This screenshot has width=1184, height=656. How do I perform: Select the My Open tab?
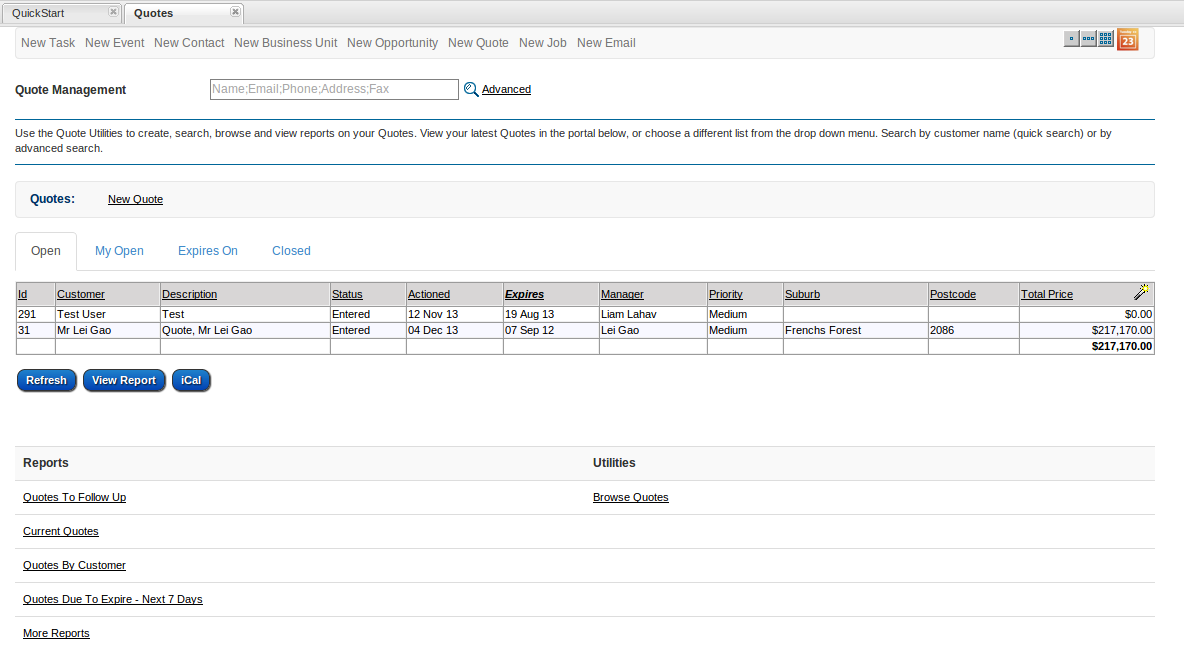coord(119,251)
